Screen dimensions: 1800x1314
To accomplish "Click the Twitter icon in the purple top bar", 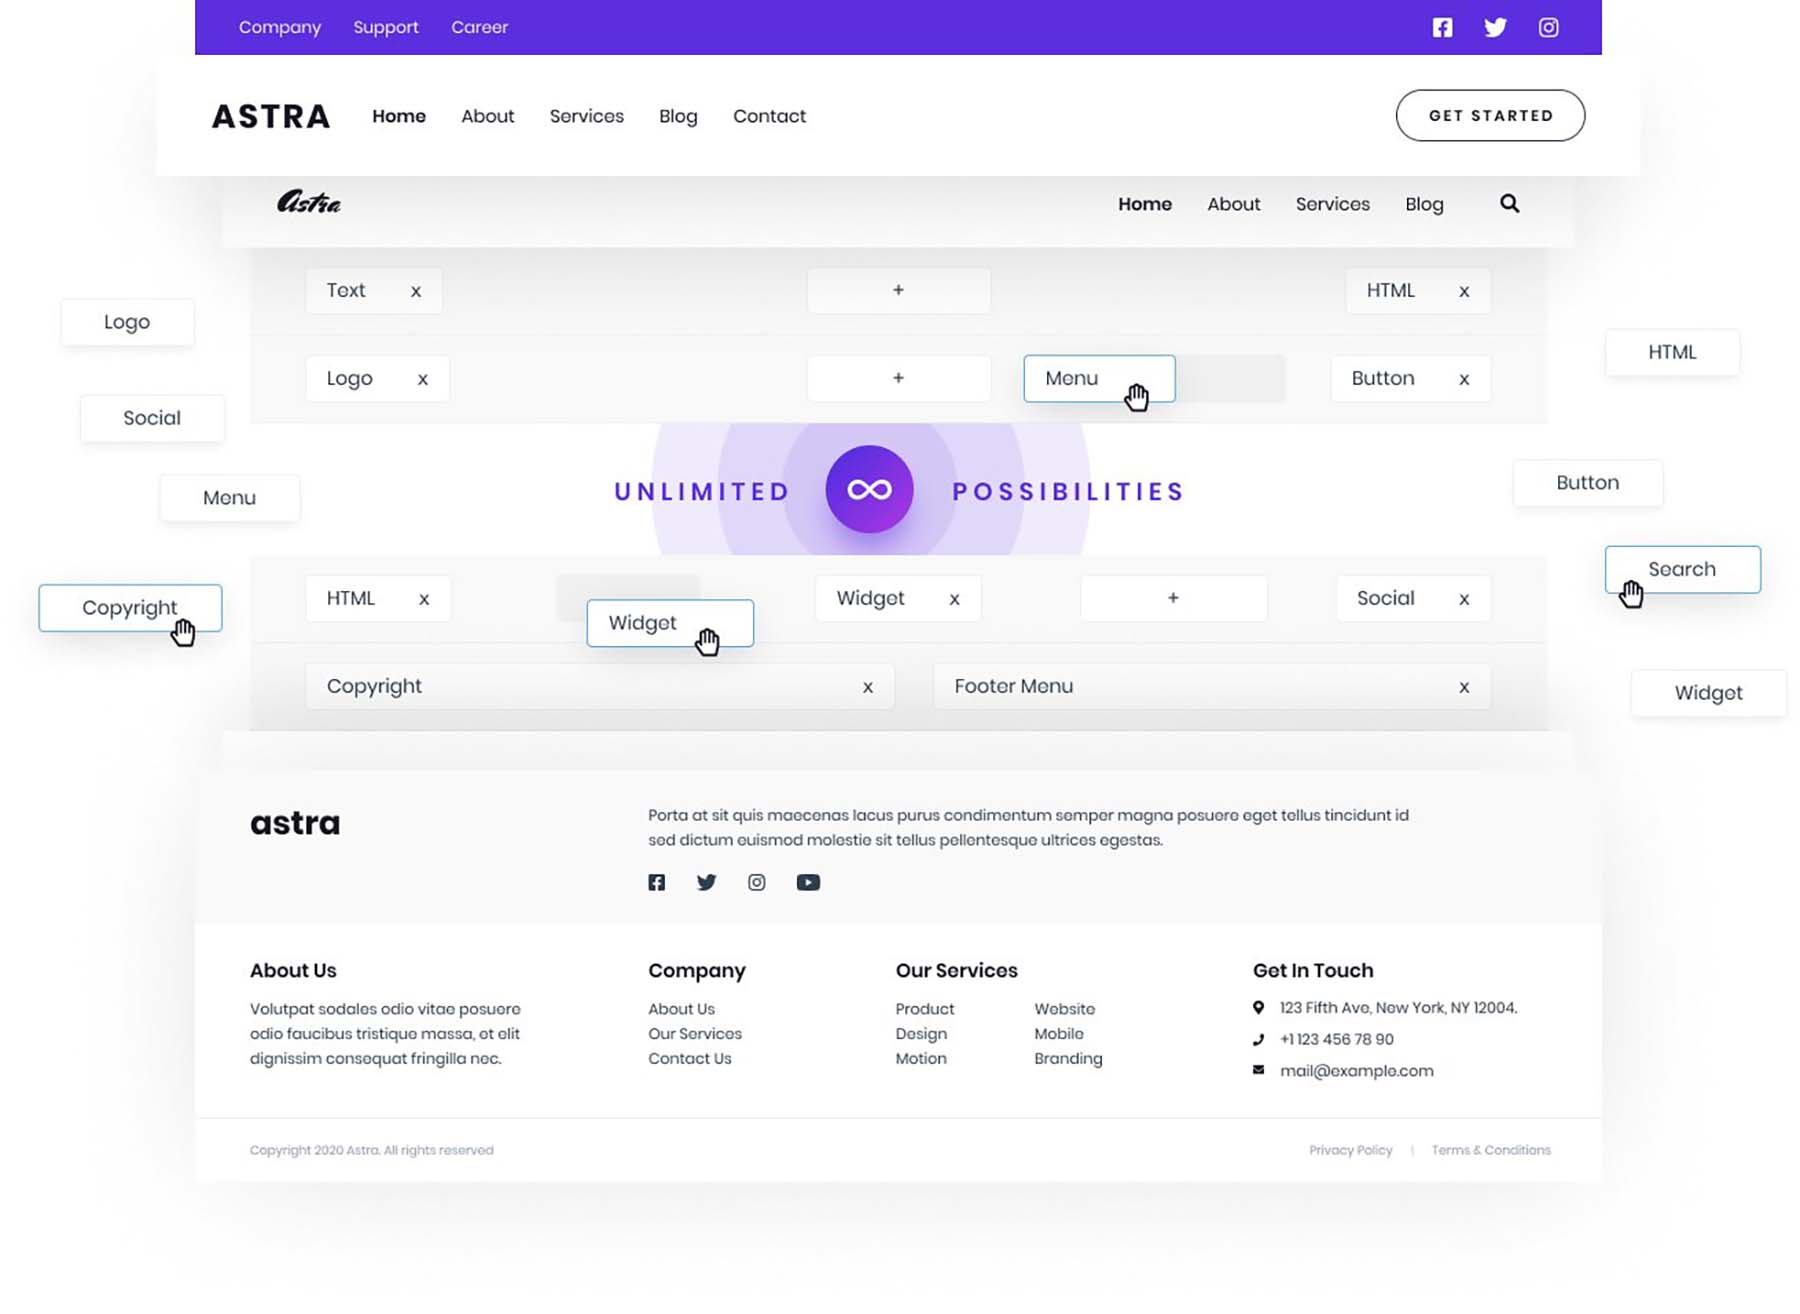I will pyautogui.click(x=1495, y=27).
